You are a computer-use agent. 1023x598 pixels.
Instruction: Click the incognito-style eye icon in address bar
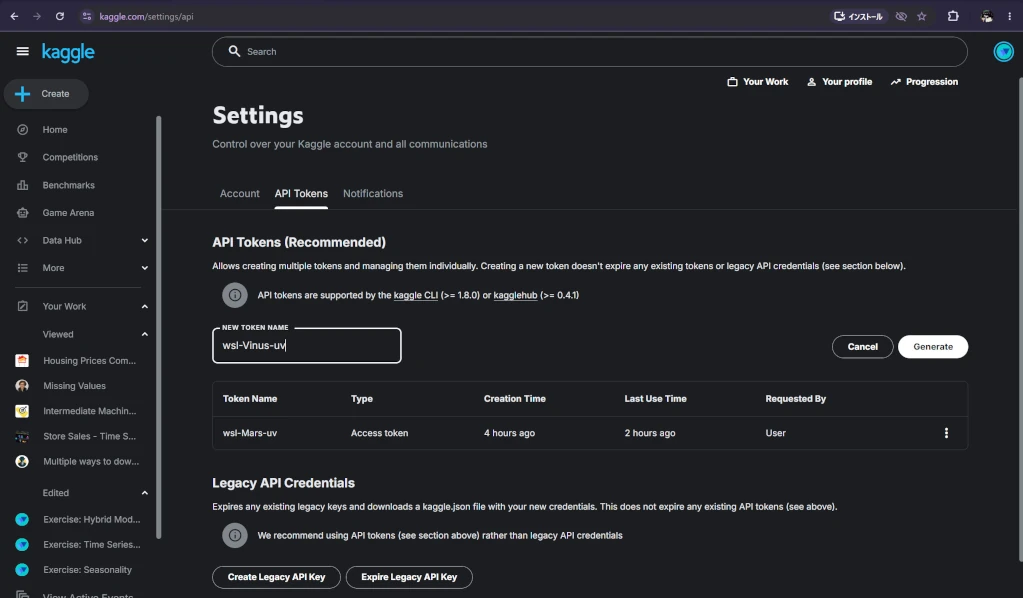point(901,16)
